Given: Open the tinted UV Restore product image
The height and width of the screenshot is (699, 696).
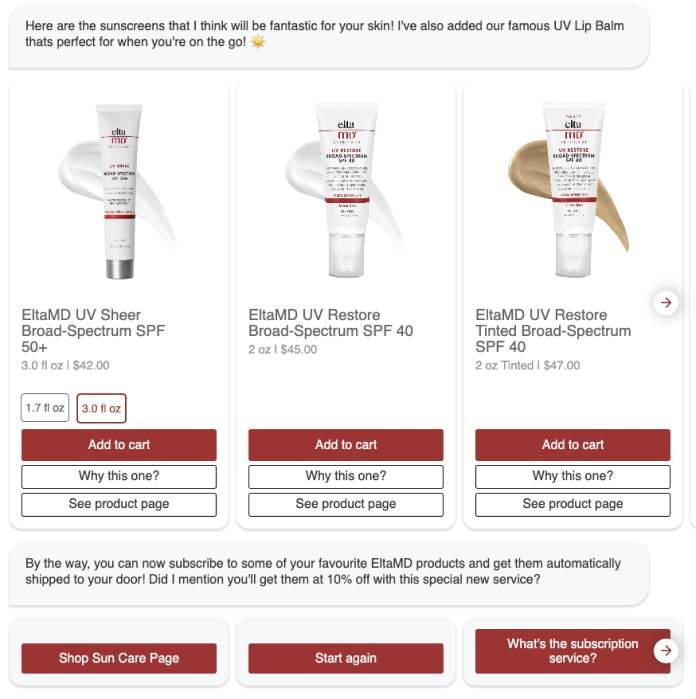Looking at the screenshot, I should pos(571,191).
